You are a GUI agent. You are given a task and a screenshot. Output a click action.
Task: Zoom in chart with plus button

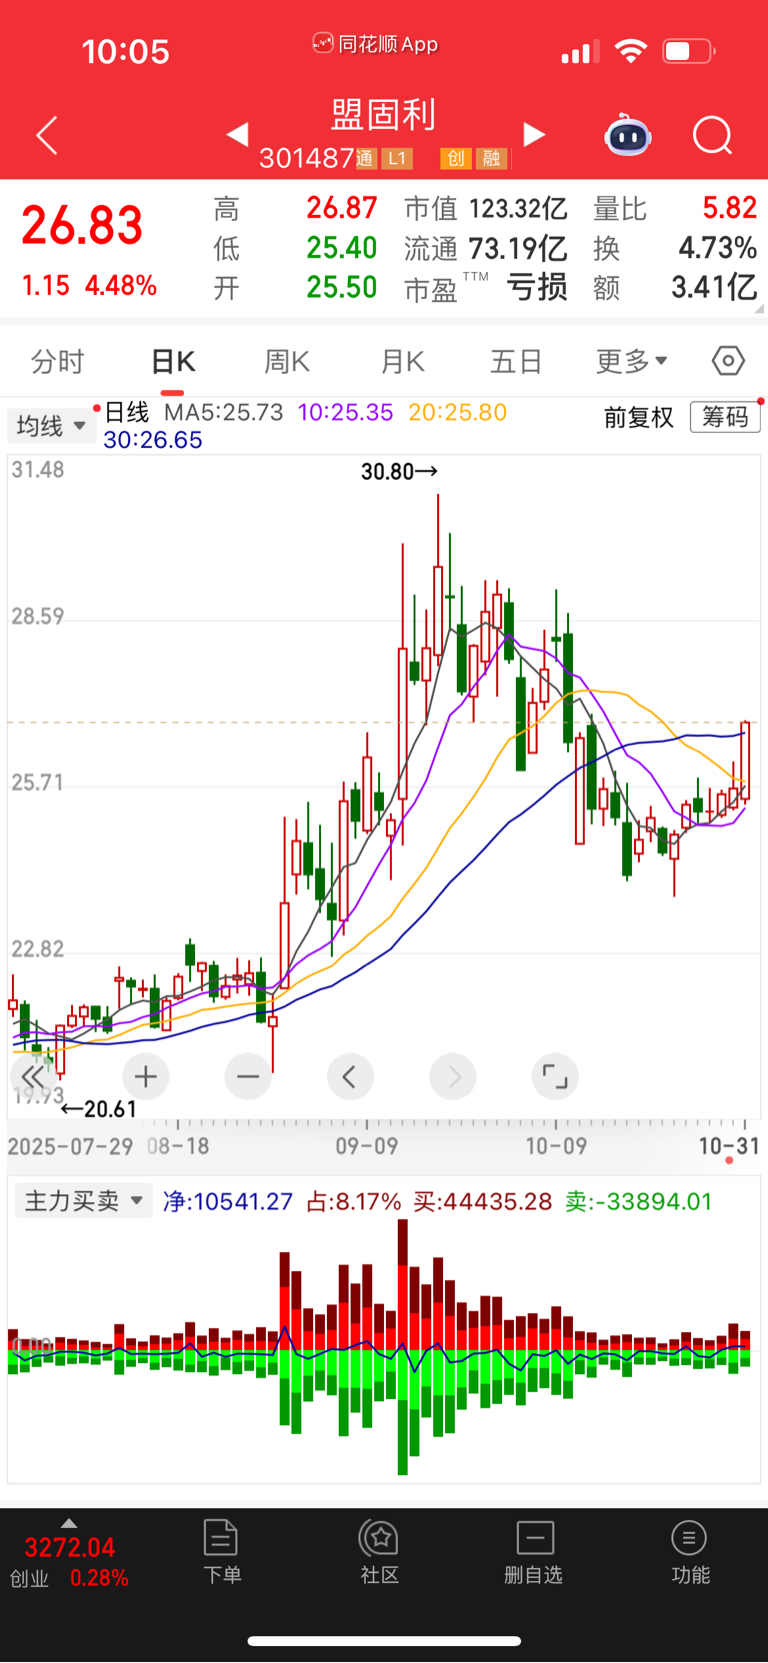coord(146,1077)
